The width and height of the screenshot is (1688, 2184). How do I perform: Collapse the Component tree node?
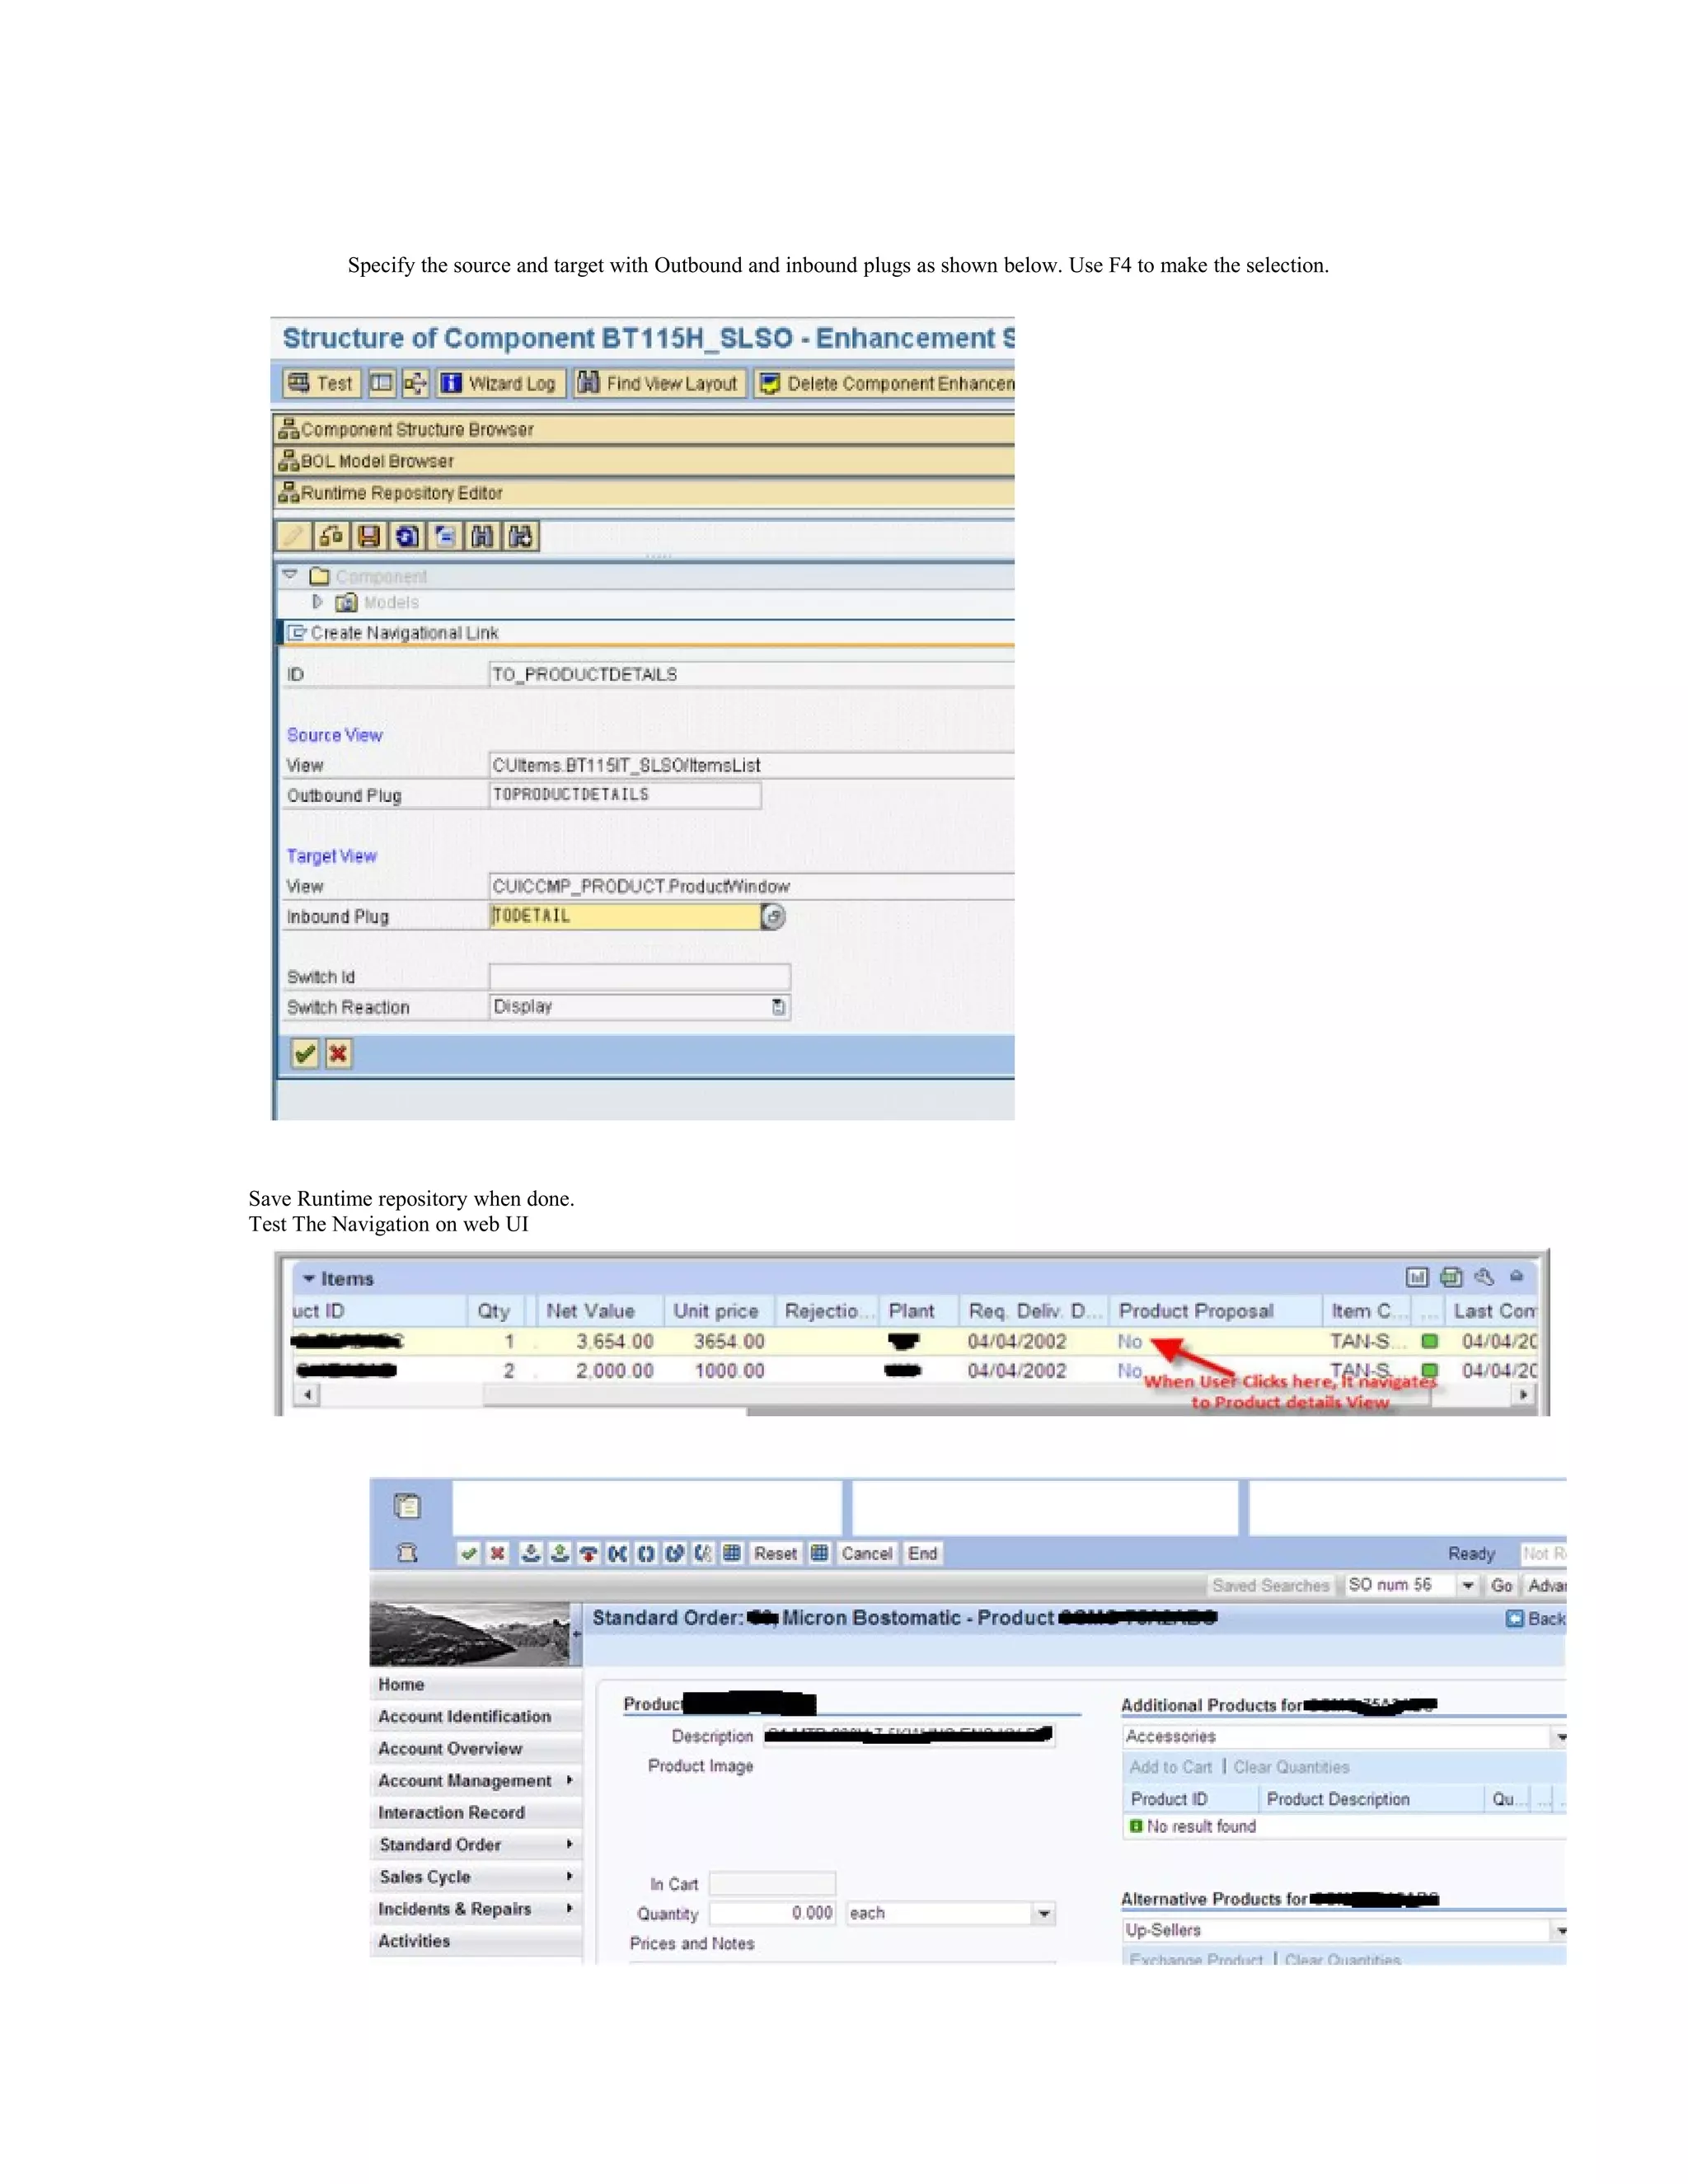pyautogui.click(x=290, y=575)
